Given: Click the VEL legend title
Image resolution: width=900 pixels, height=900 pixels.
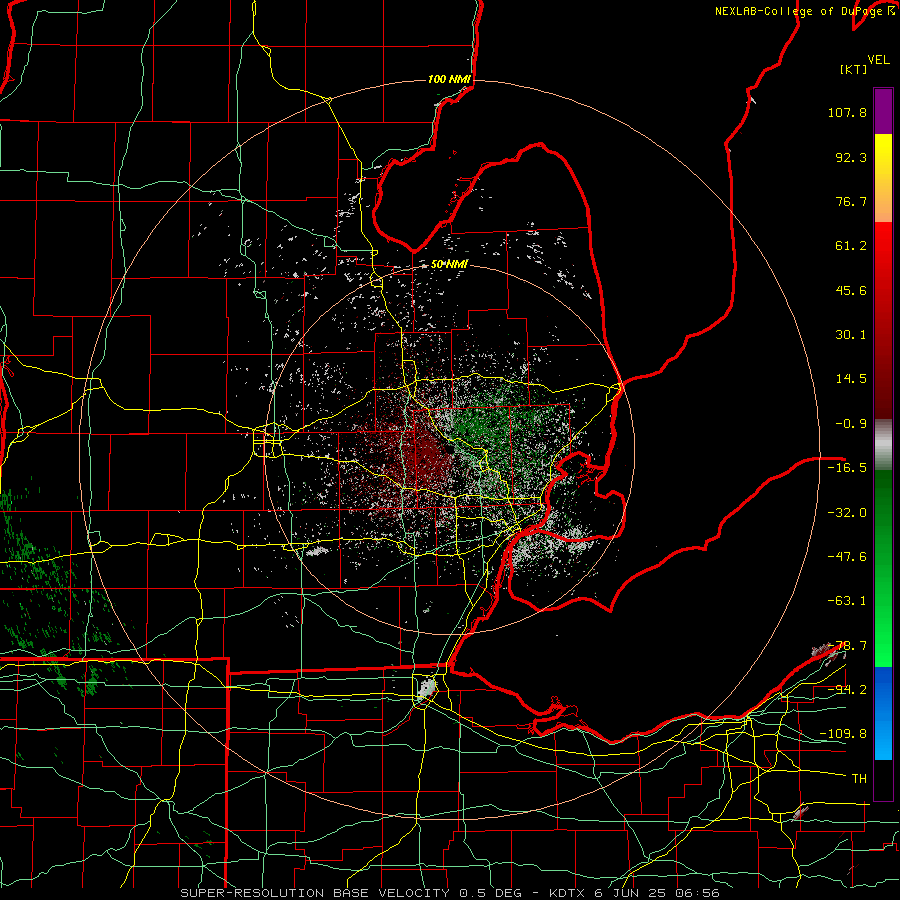Looking at the screenshot, I should [878, 60].
